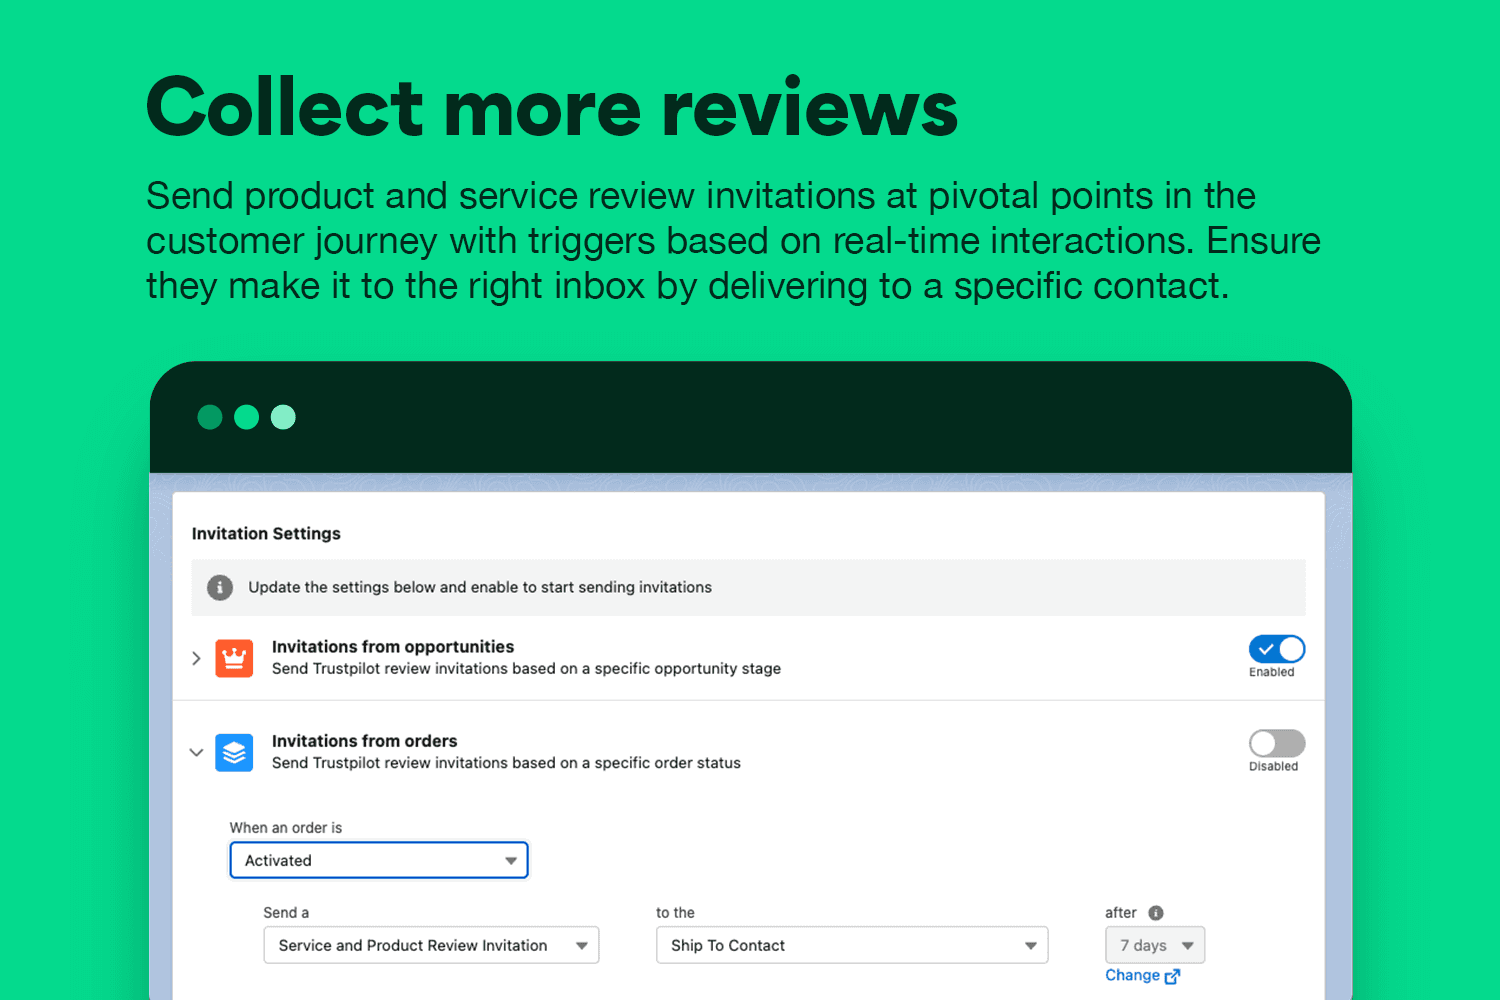Click the Change link under days
The image size is (1500, 1000).
[1142, 975]
